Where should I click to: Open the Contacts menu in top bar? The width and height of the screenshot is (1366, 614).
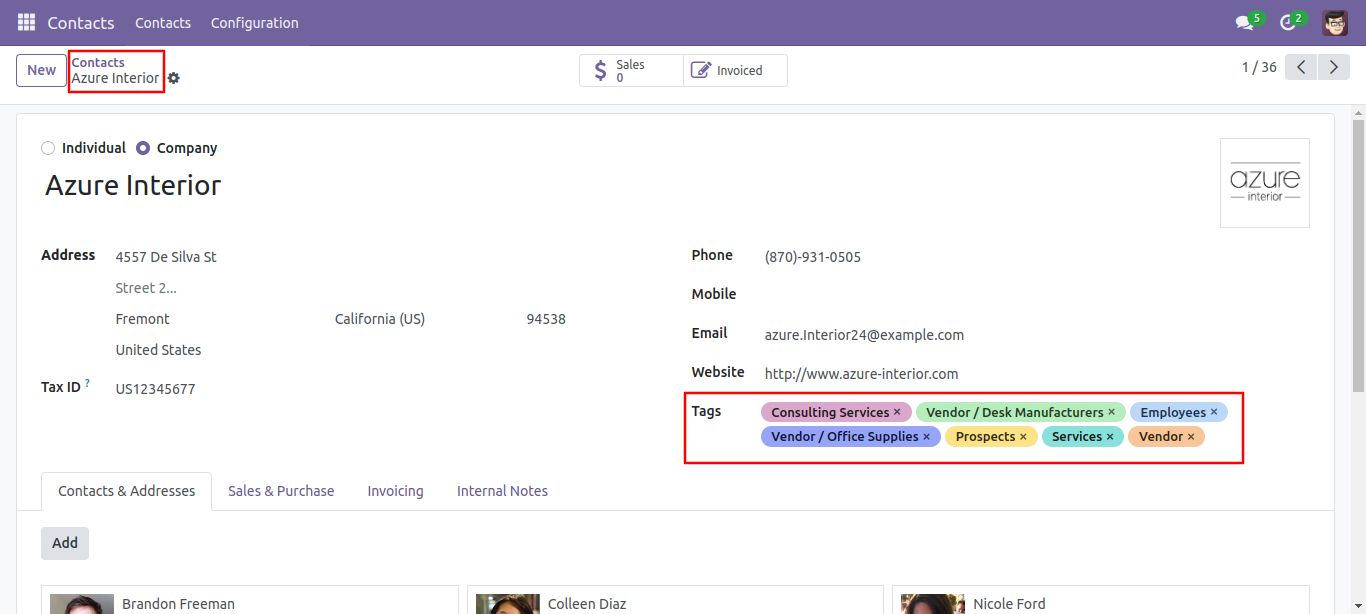click(x=163, y=22)
